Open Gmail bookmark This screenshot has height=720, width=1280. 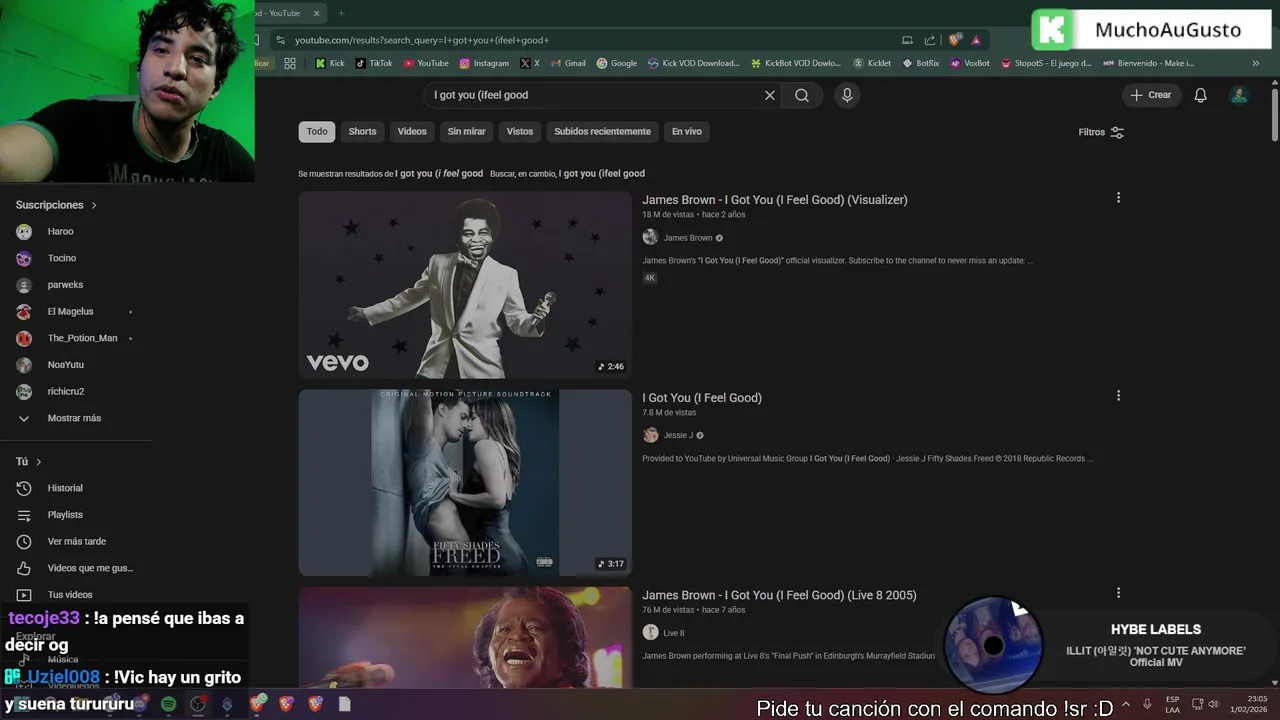pyautogui.click(x=568, y=63)
